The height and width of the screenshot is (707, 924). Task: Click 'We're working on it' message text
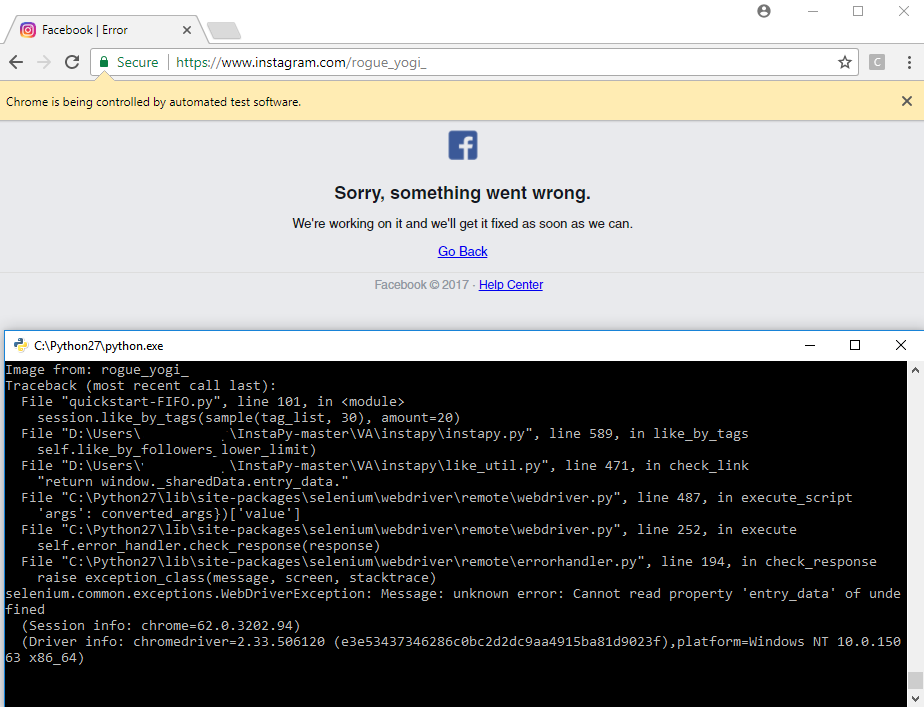(463, 224)
